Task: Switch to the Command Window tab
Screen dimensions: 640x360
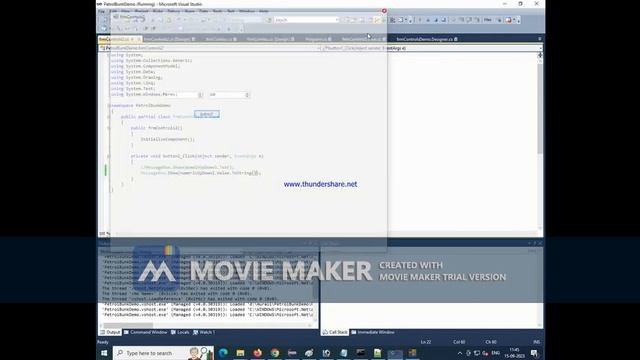Action: [146, 332]
